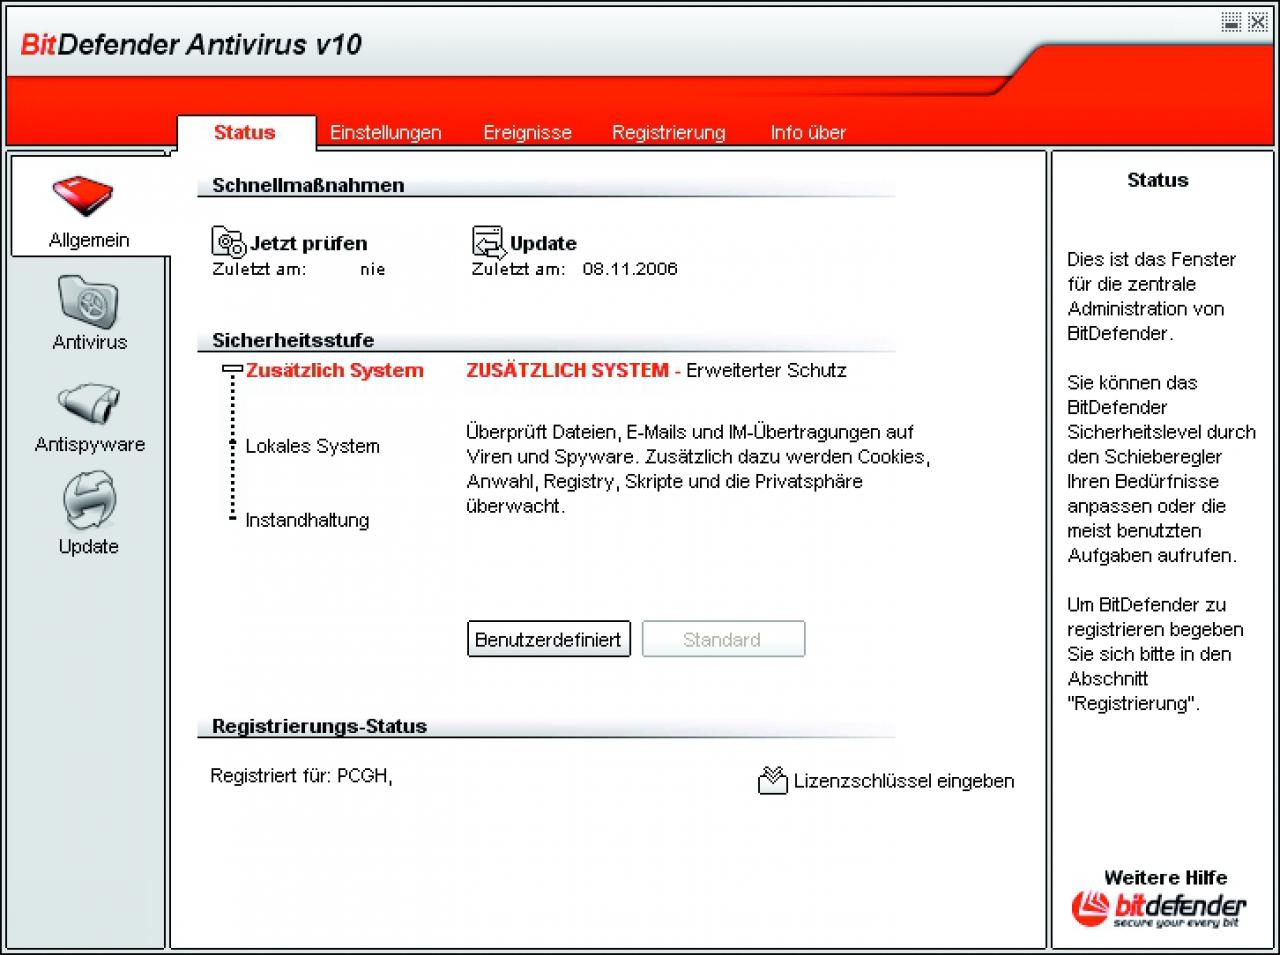Screen dimensions: 1280x955
Task: Click the Update sidebar label
Action: pyautogui.click(x=89, y=546)
